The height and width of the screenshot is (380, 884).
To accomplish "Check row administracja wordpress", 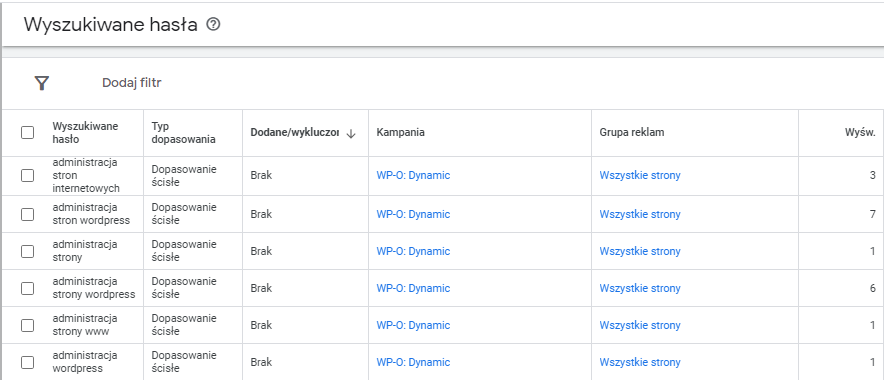I will click(27, 363).
